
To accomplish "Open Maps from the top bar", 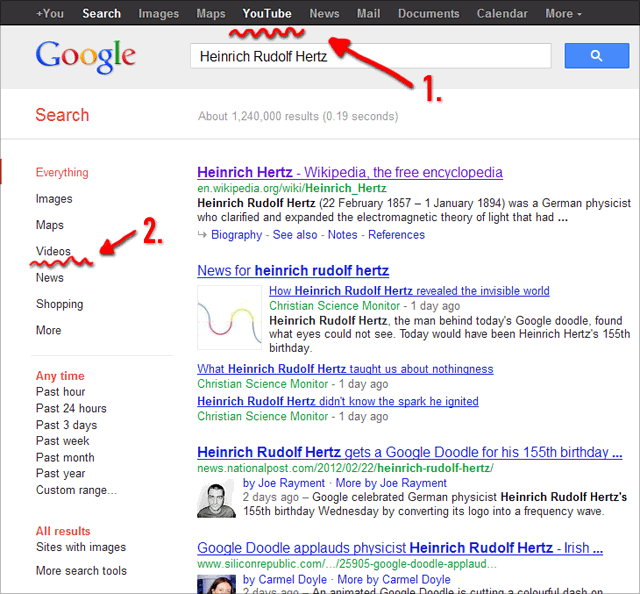I will click(211, 13).
